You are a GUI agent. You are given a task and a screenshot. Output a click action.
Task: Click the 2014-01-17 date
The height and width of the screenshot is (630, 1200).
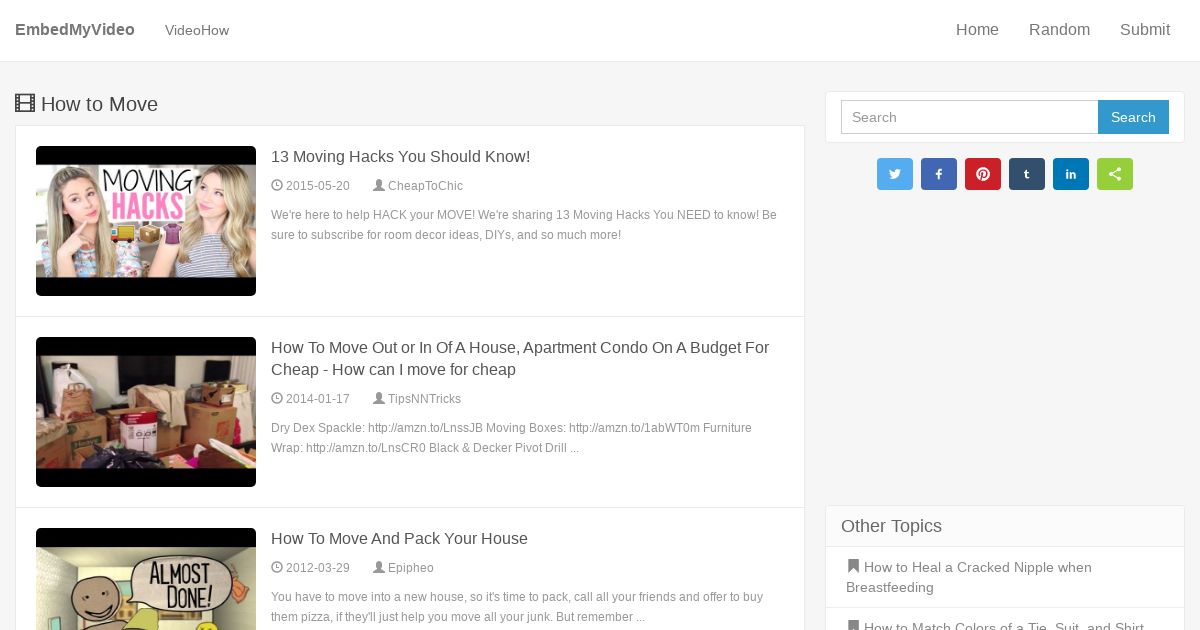(x=318, y=399)
